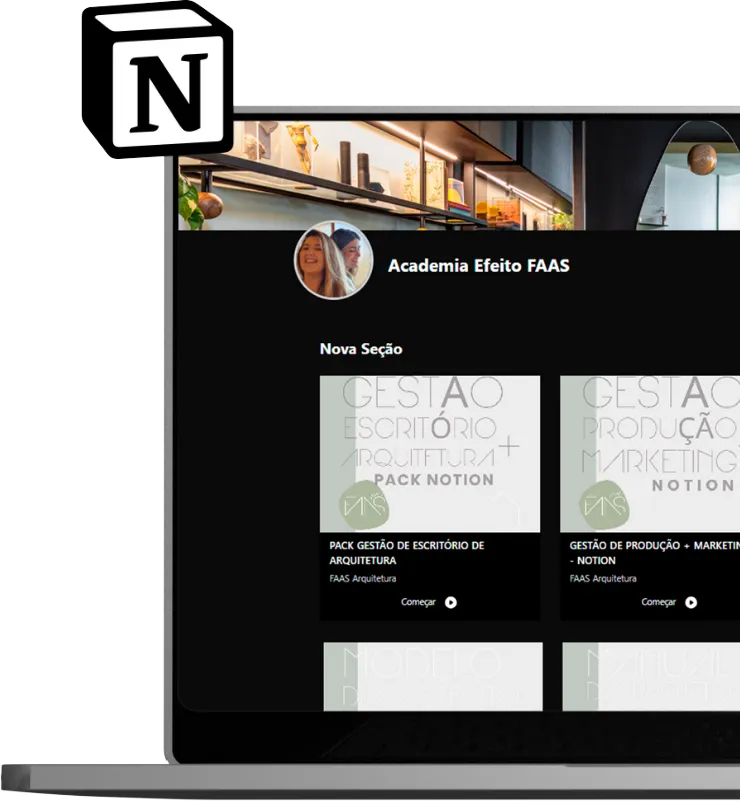
Task: Open the Academia Efeito FAAS profile avatar
Action: click(x=333, y=262)
